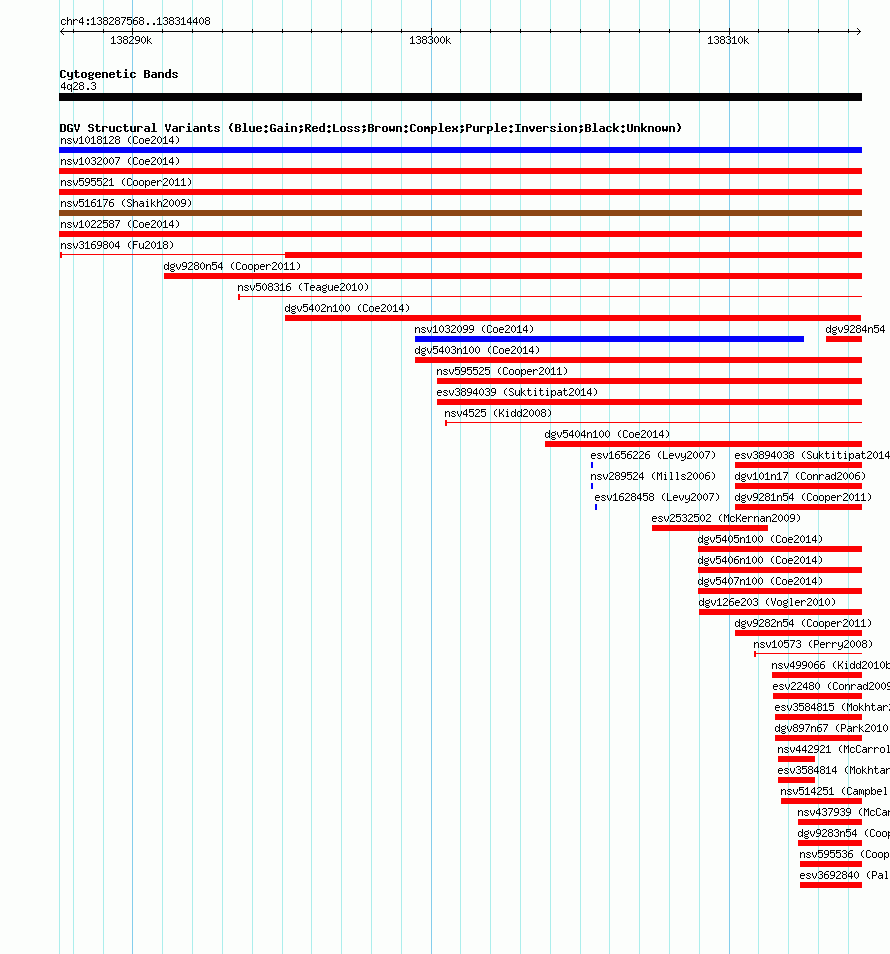Click the 4q28.3 band label
Screen dimensions: 890x954
click(78, 86)
